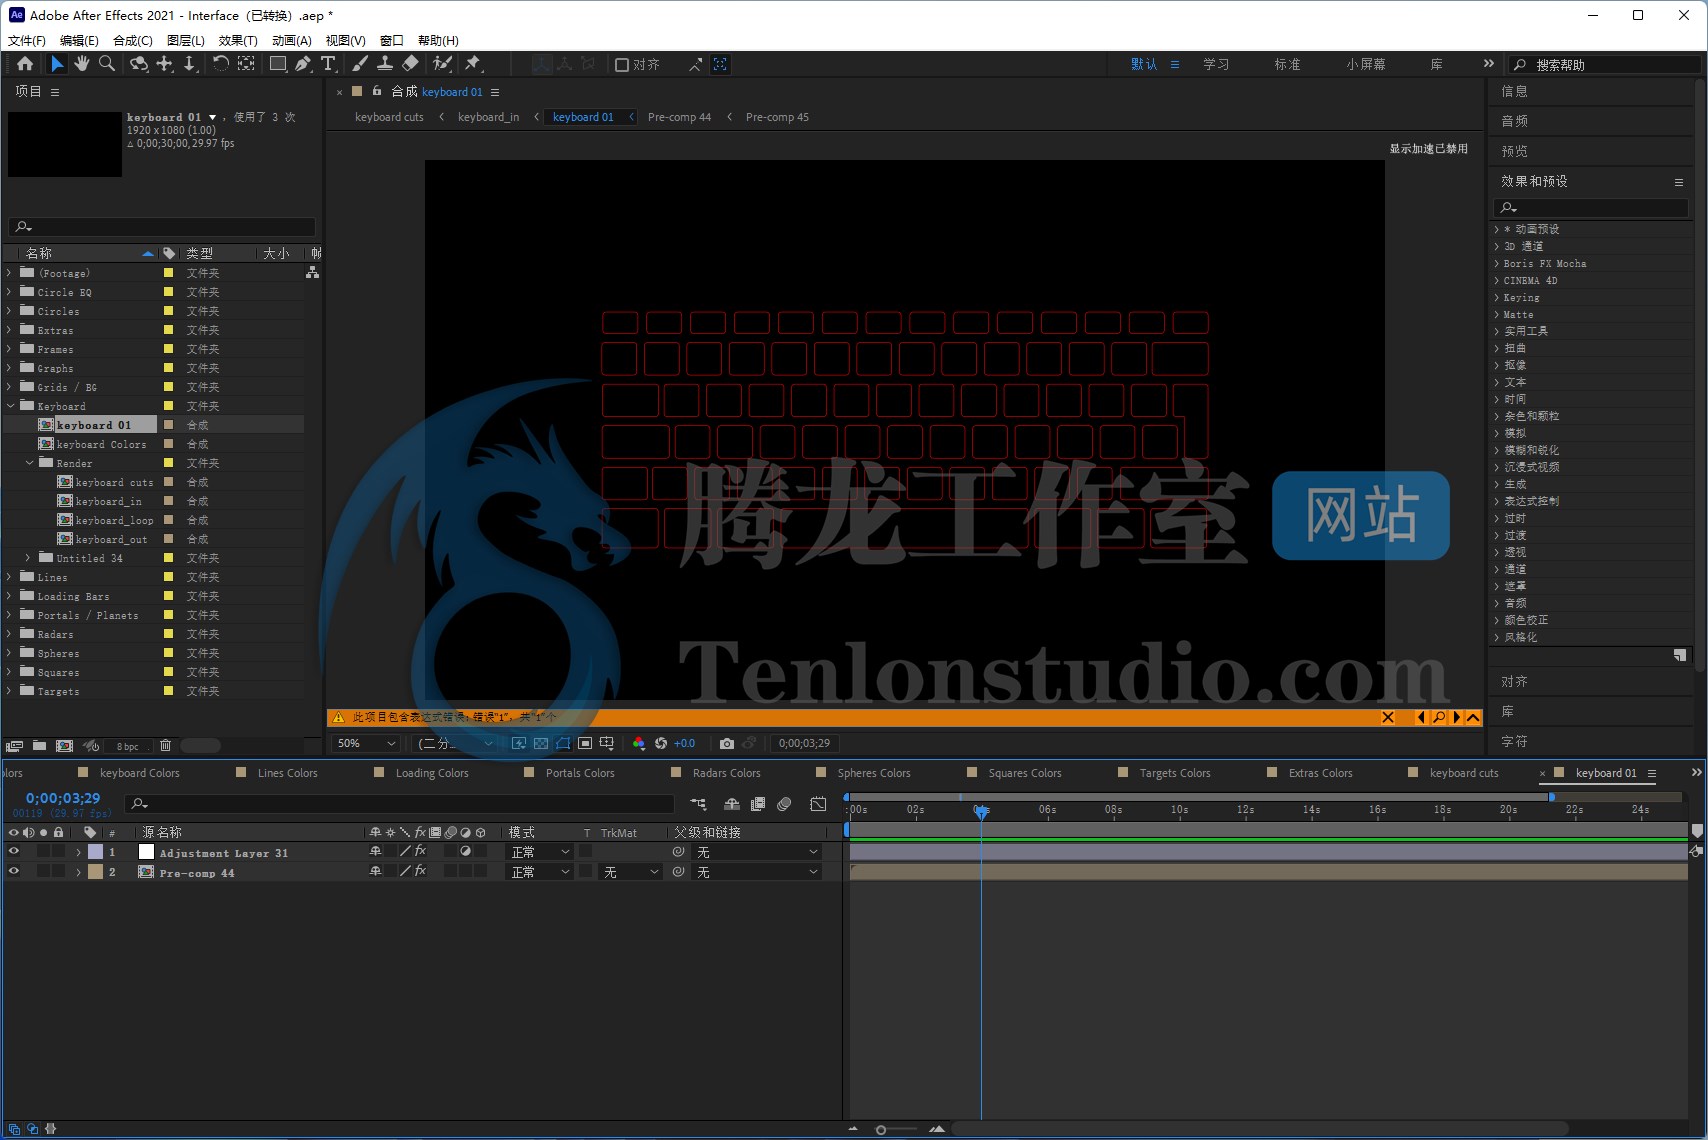The width and height of the screenshot is (1708, 1140).
Task: Open the 50% magnification dropdown
Action: (366, 743)
